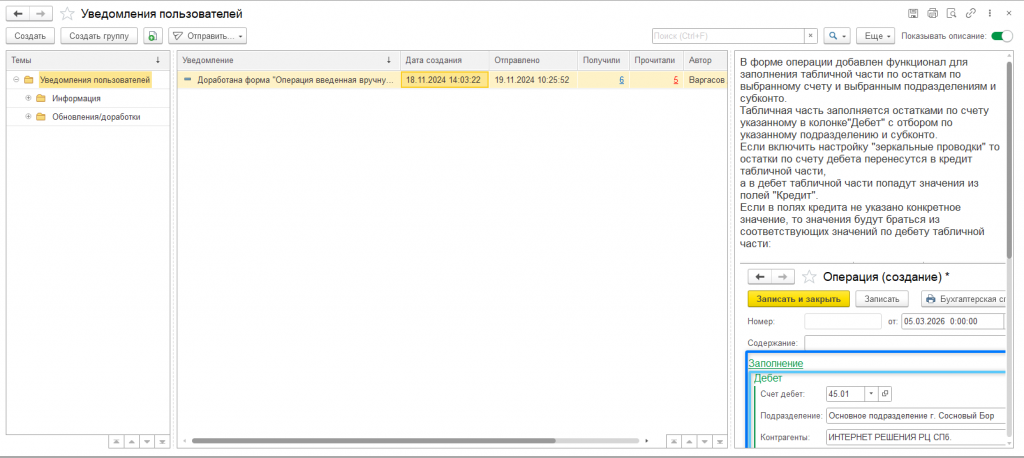Move down one item in Темы panel
Screen dimensions: 1024x458
coord(147,442)
